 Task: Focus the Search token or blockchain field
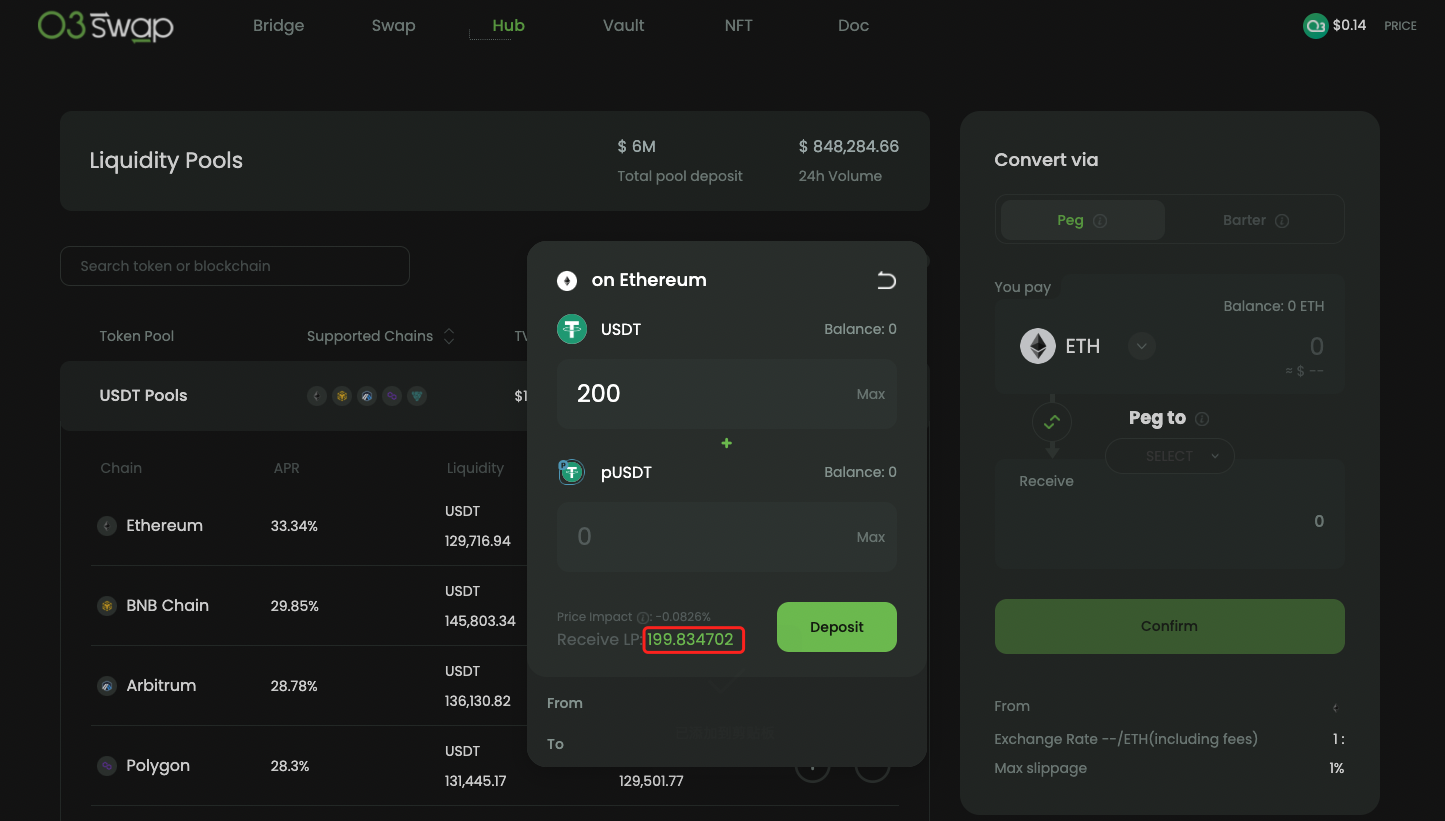coord(235,266)
